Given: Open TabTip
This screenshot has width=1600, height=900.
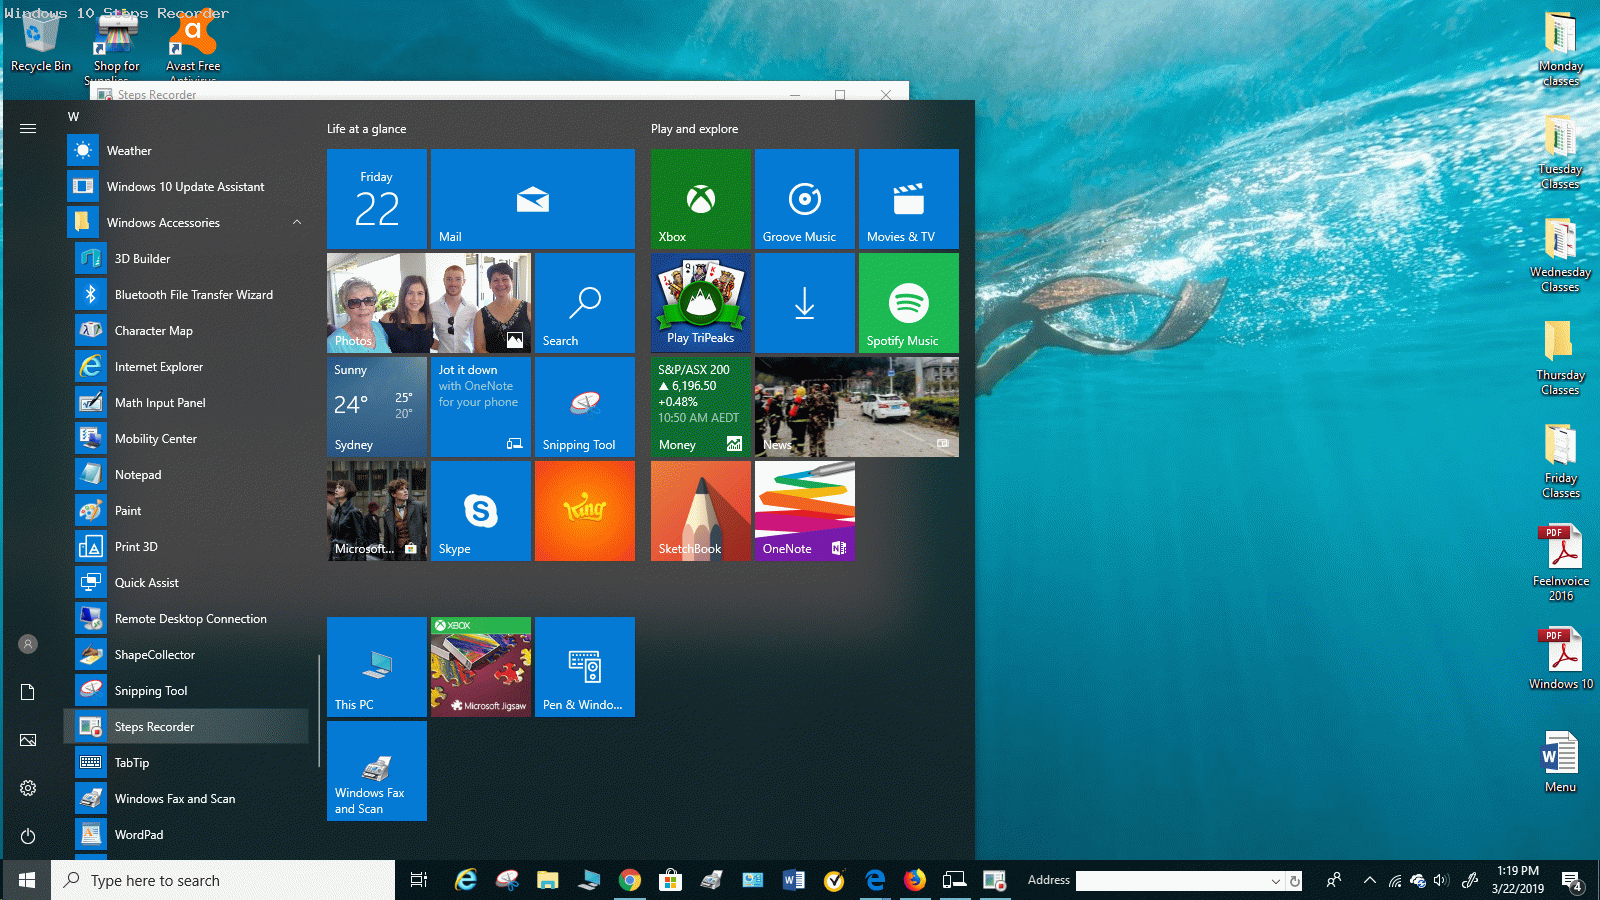Looking at the screenshot, I should pos(187,763).
